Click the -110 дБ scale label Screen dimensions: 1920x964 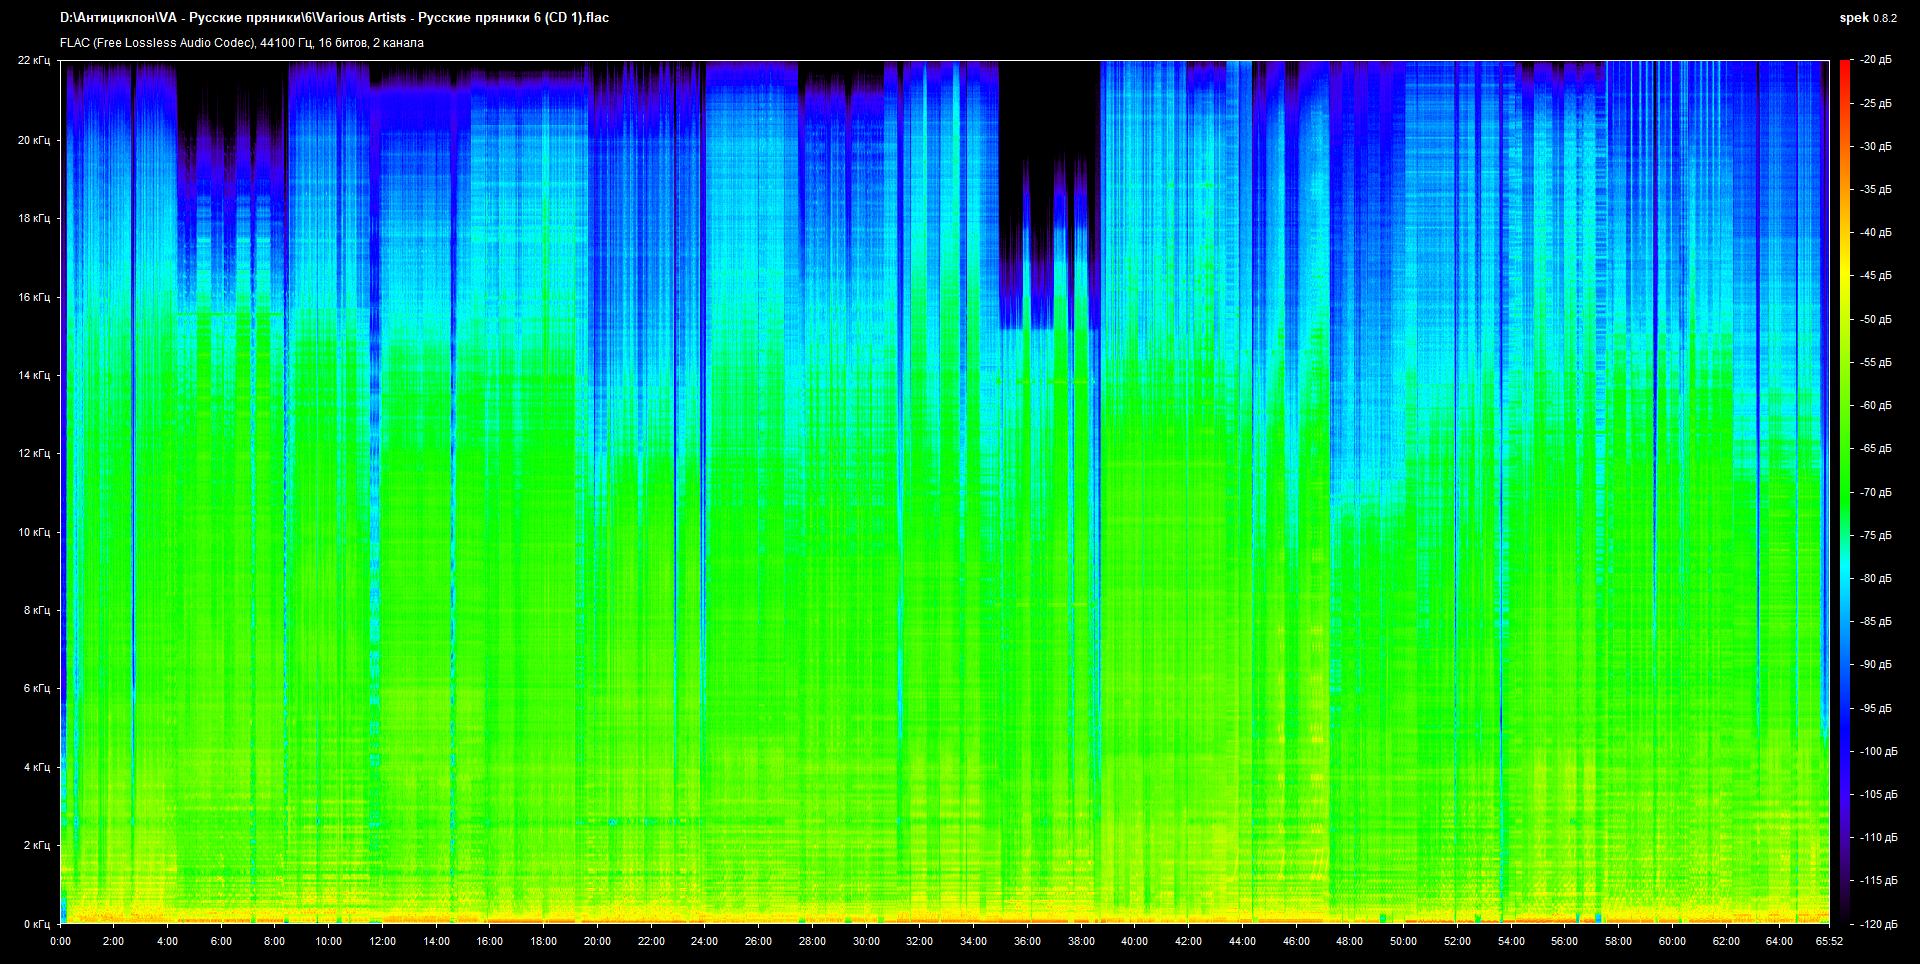(1878, 837)
